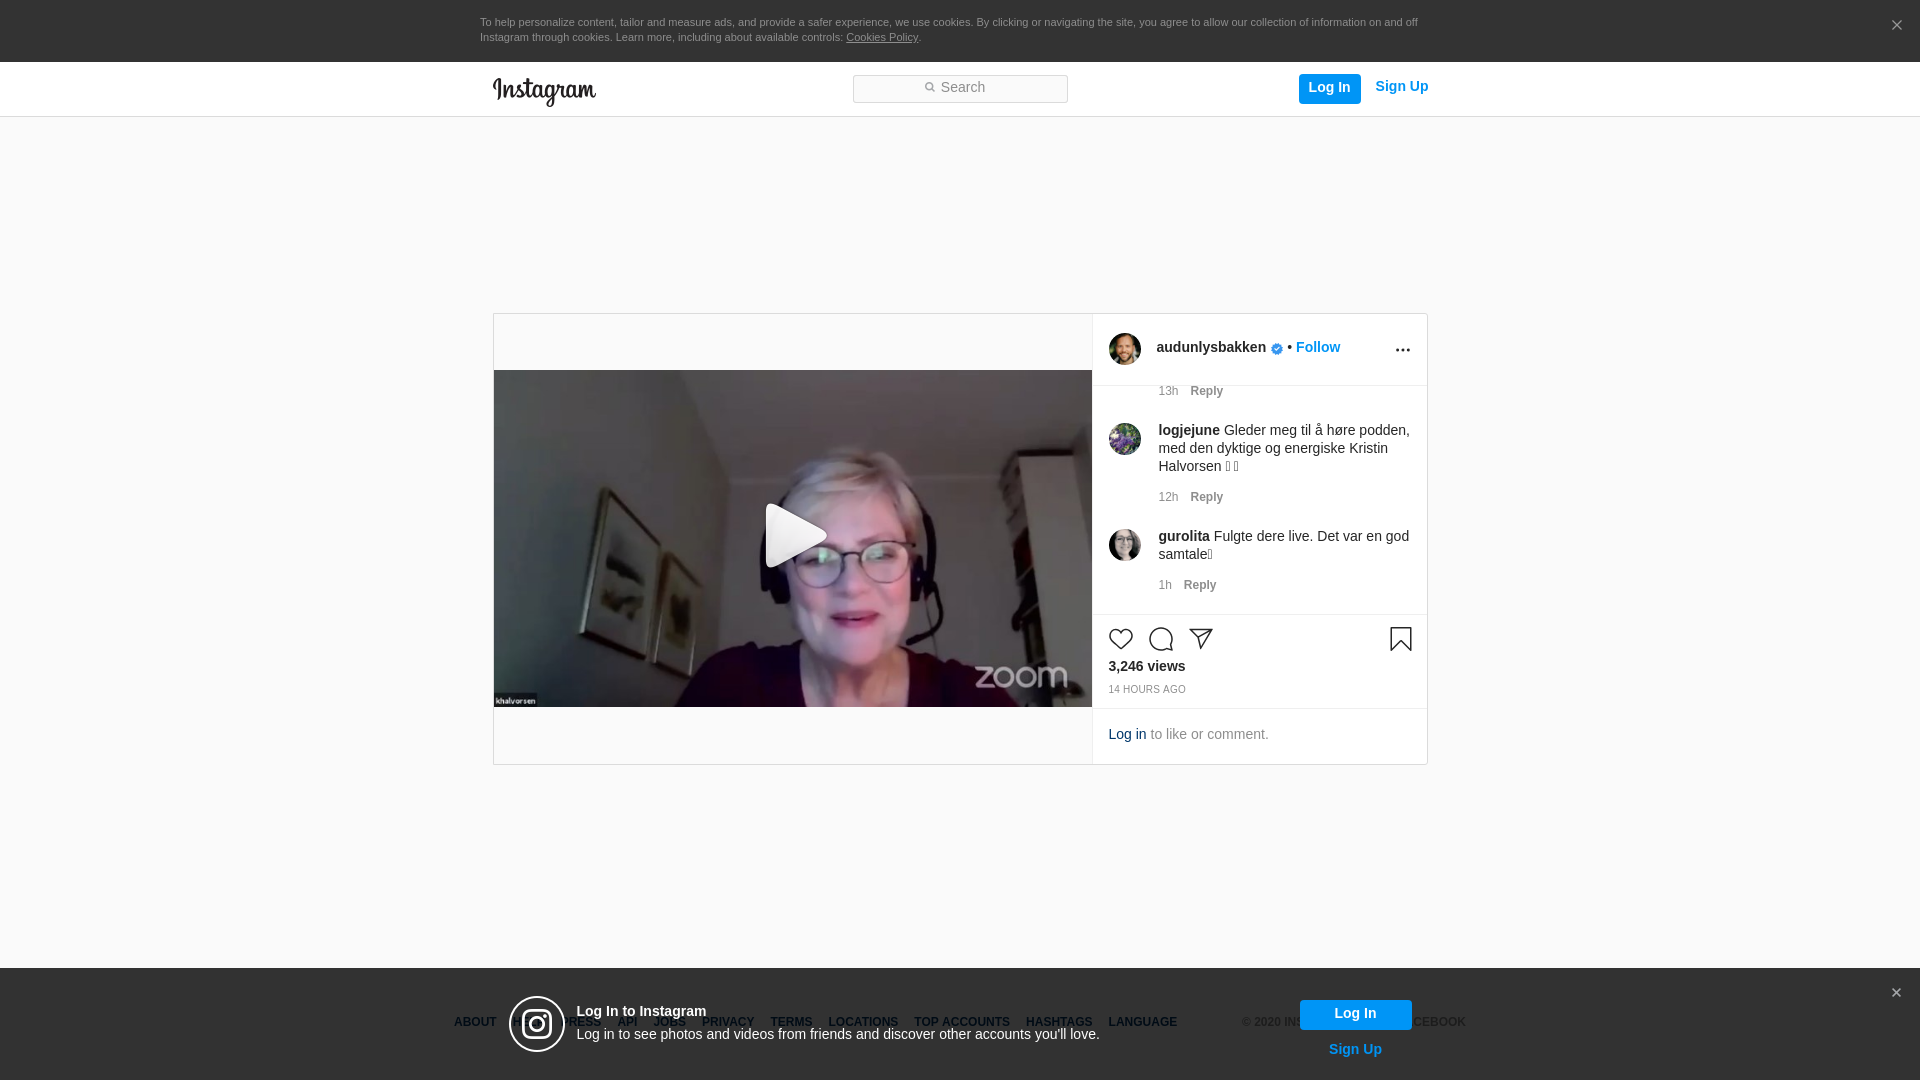Open the audunlysbakken username link
Viewport: 1920px width, 1080px height.
[1211, 347]
